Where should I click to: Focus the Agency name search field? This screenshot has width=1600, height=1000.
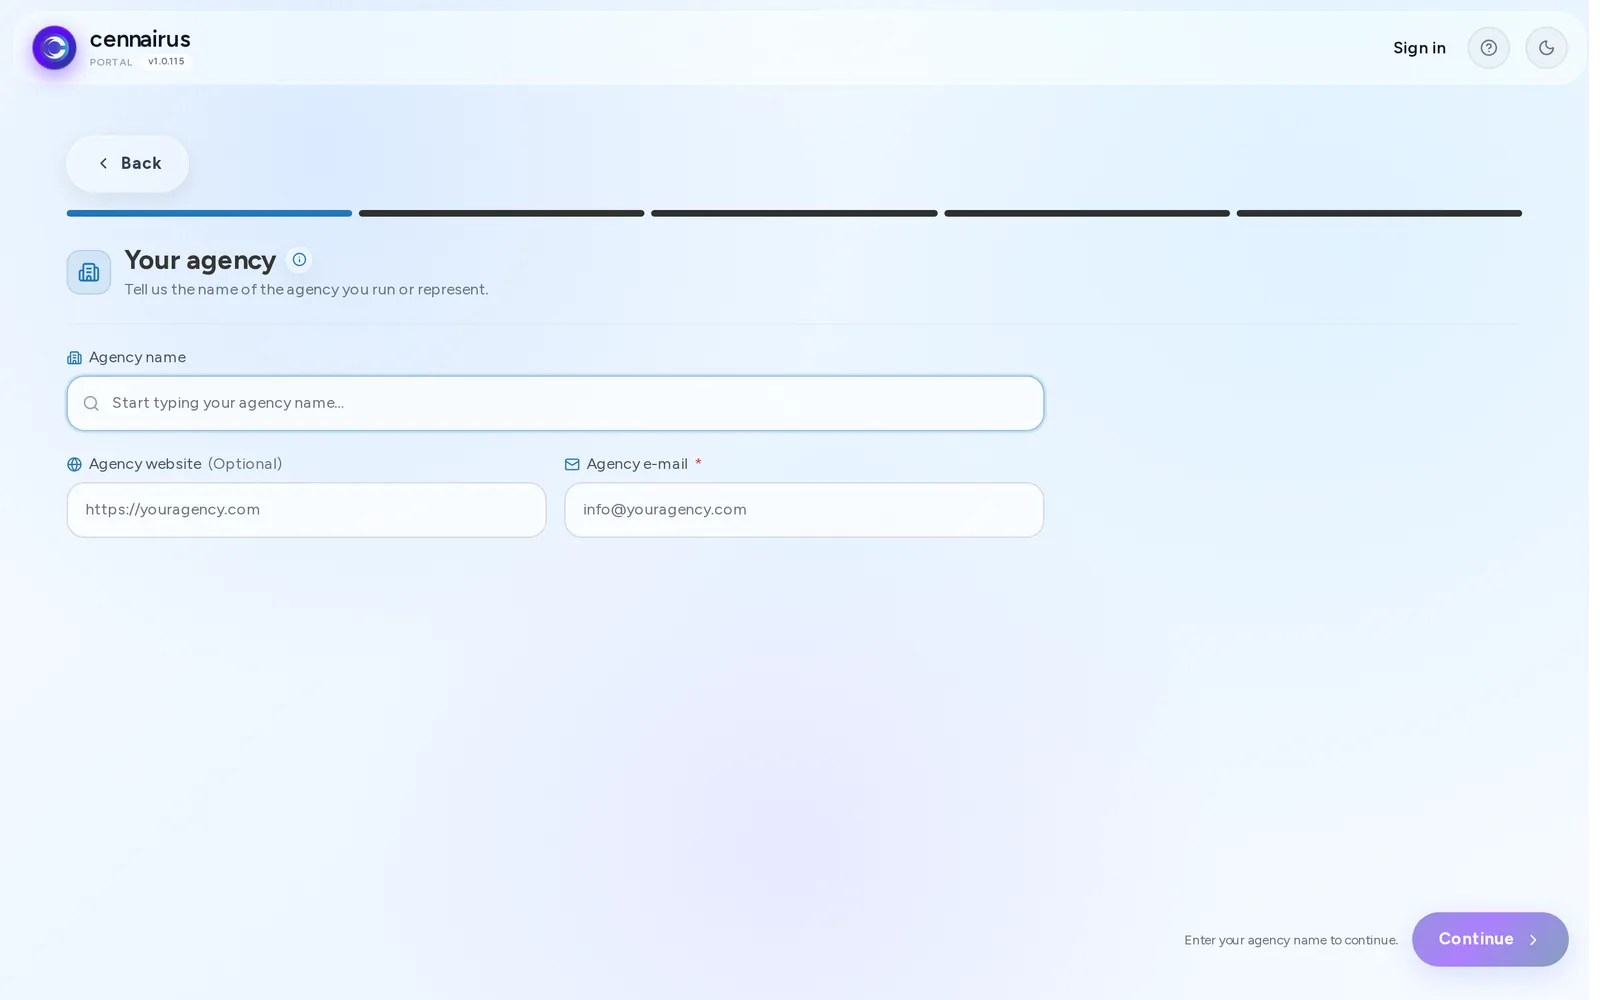[x=555, y=403]
